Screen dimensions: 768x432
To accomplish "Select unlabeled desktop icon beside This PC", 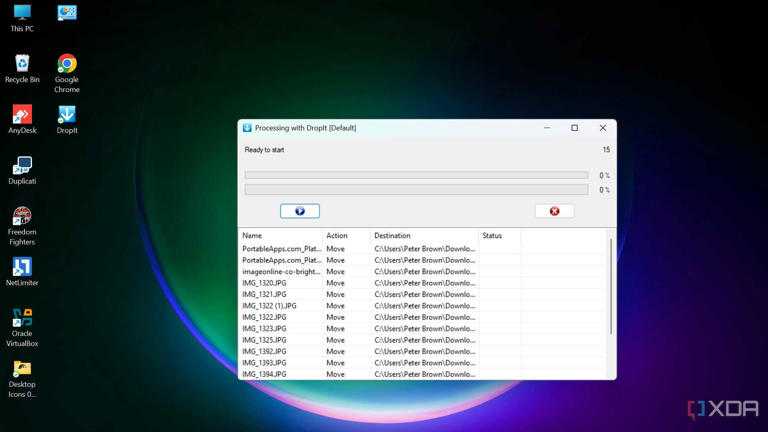I will click(67, 13).
